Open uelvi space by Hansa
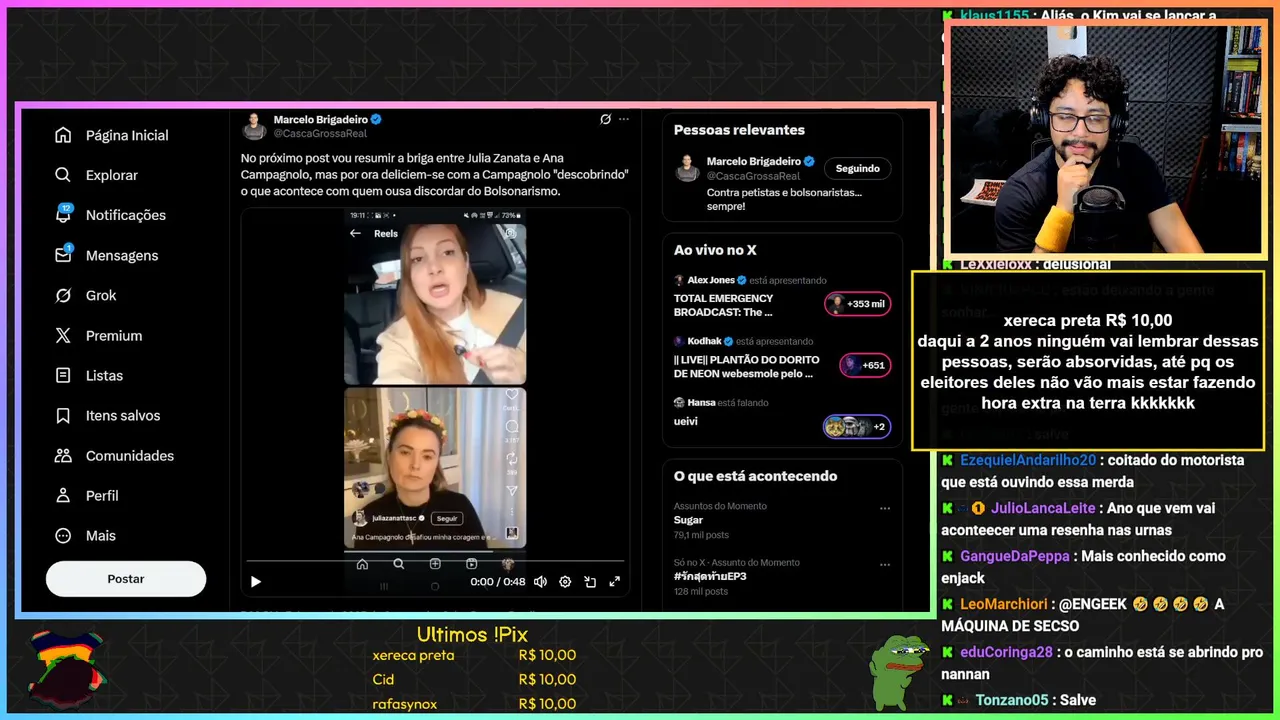This screenshot has width=1280, height=720. pos(685,421)
